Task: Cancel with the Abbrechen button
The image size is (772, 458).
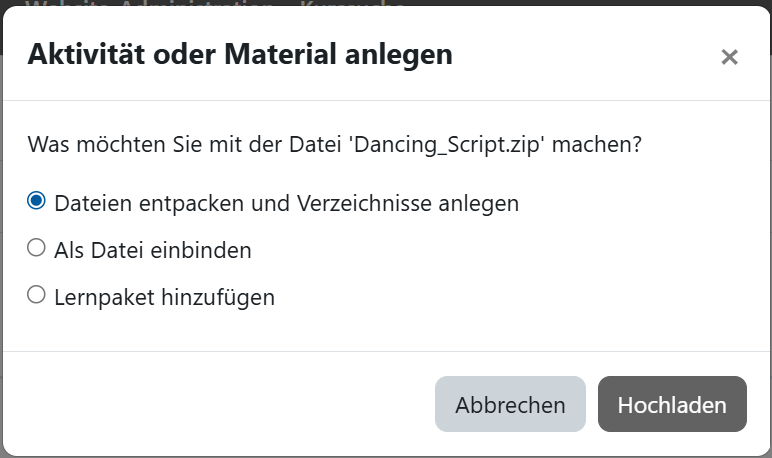Action: pos(510,405)
